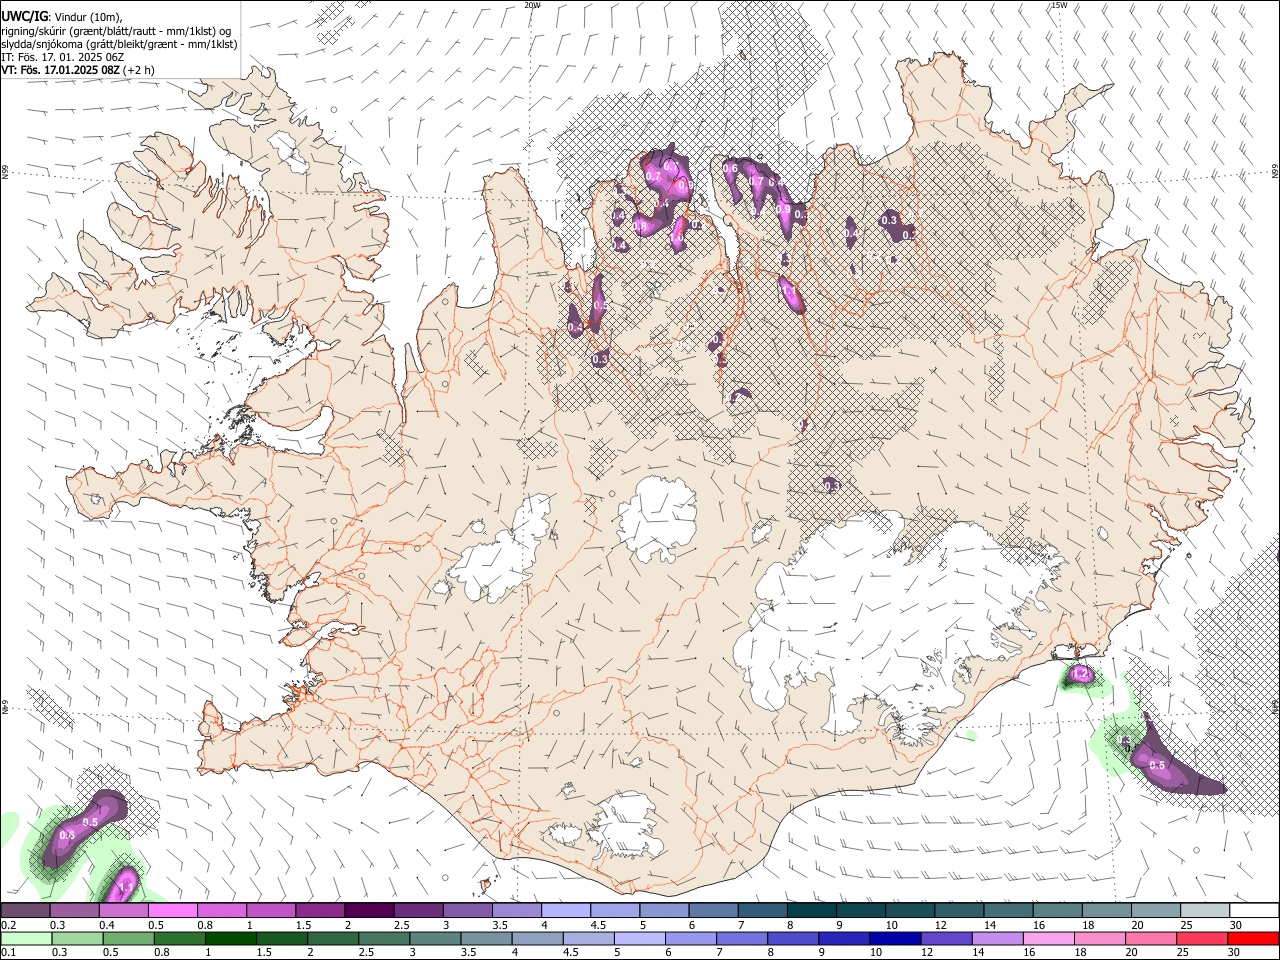Click the '1.2' precipitation value off southeast coast
This screenshot has width=1280, height=960.
(x=1079, y=674)
